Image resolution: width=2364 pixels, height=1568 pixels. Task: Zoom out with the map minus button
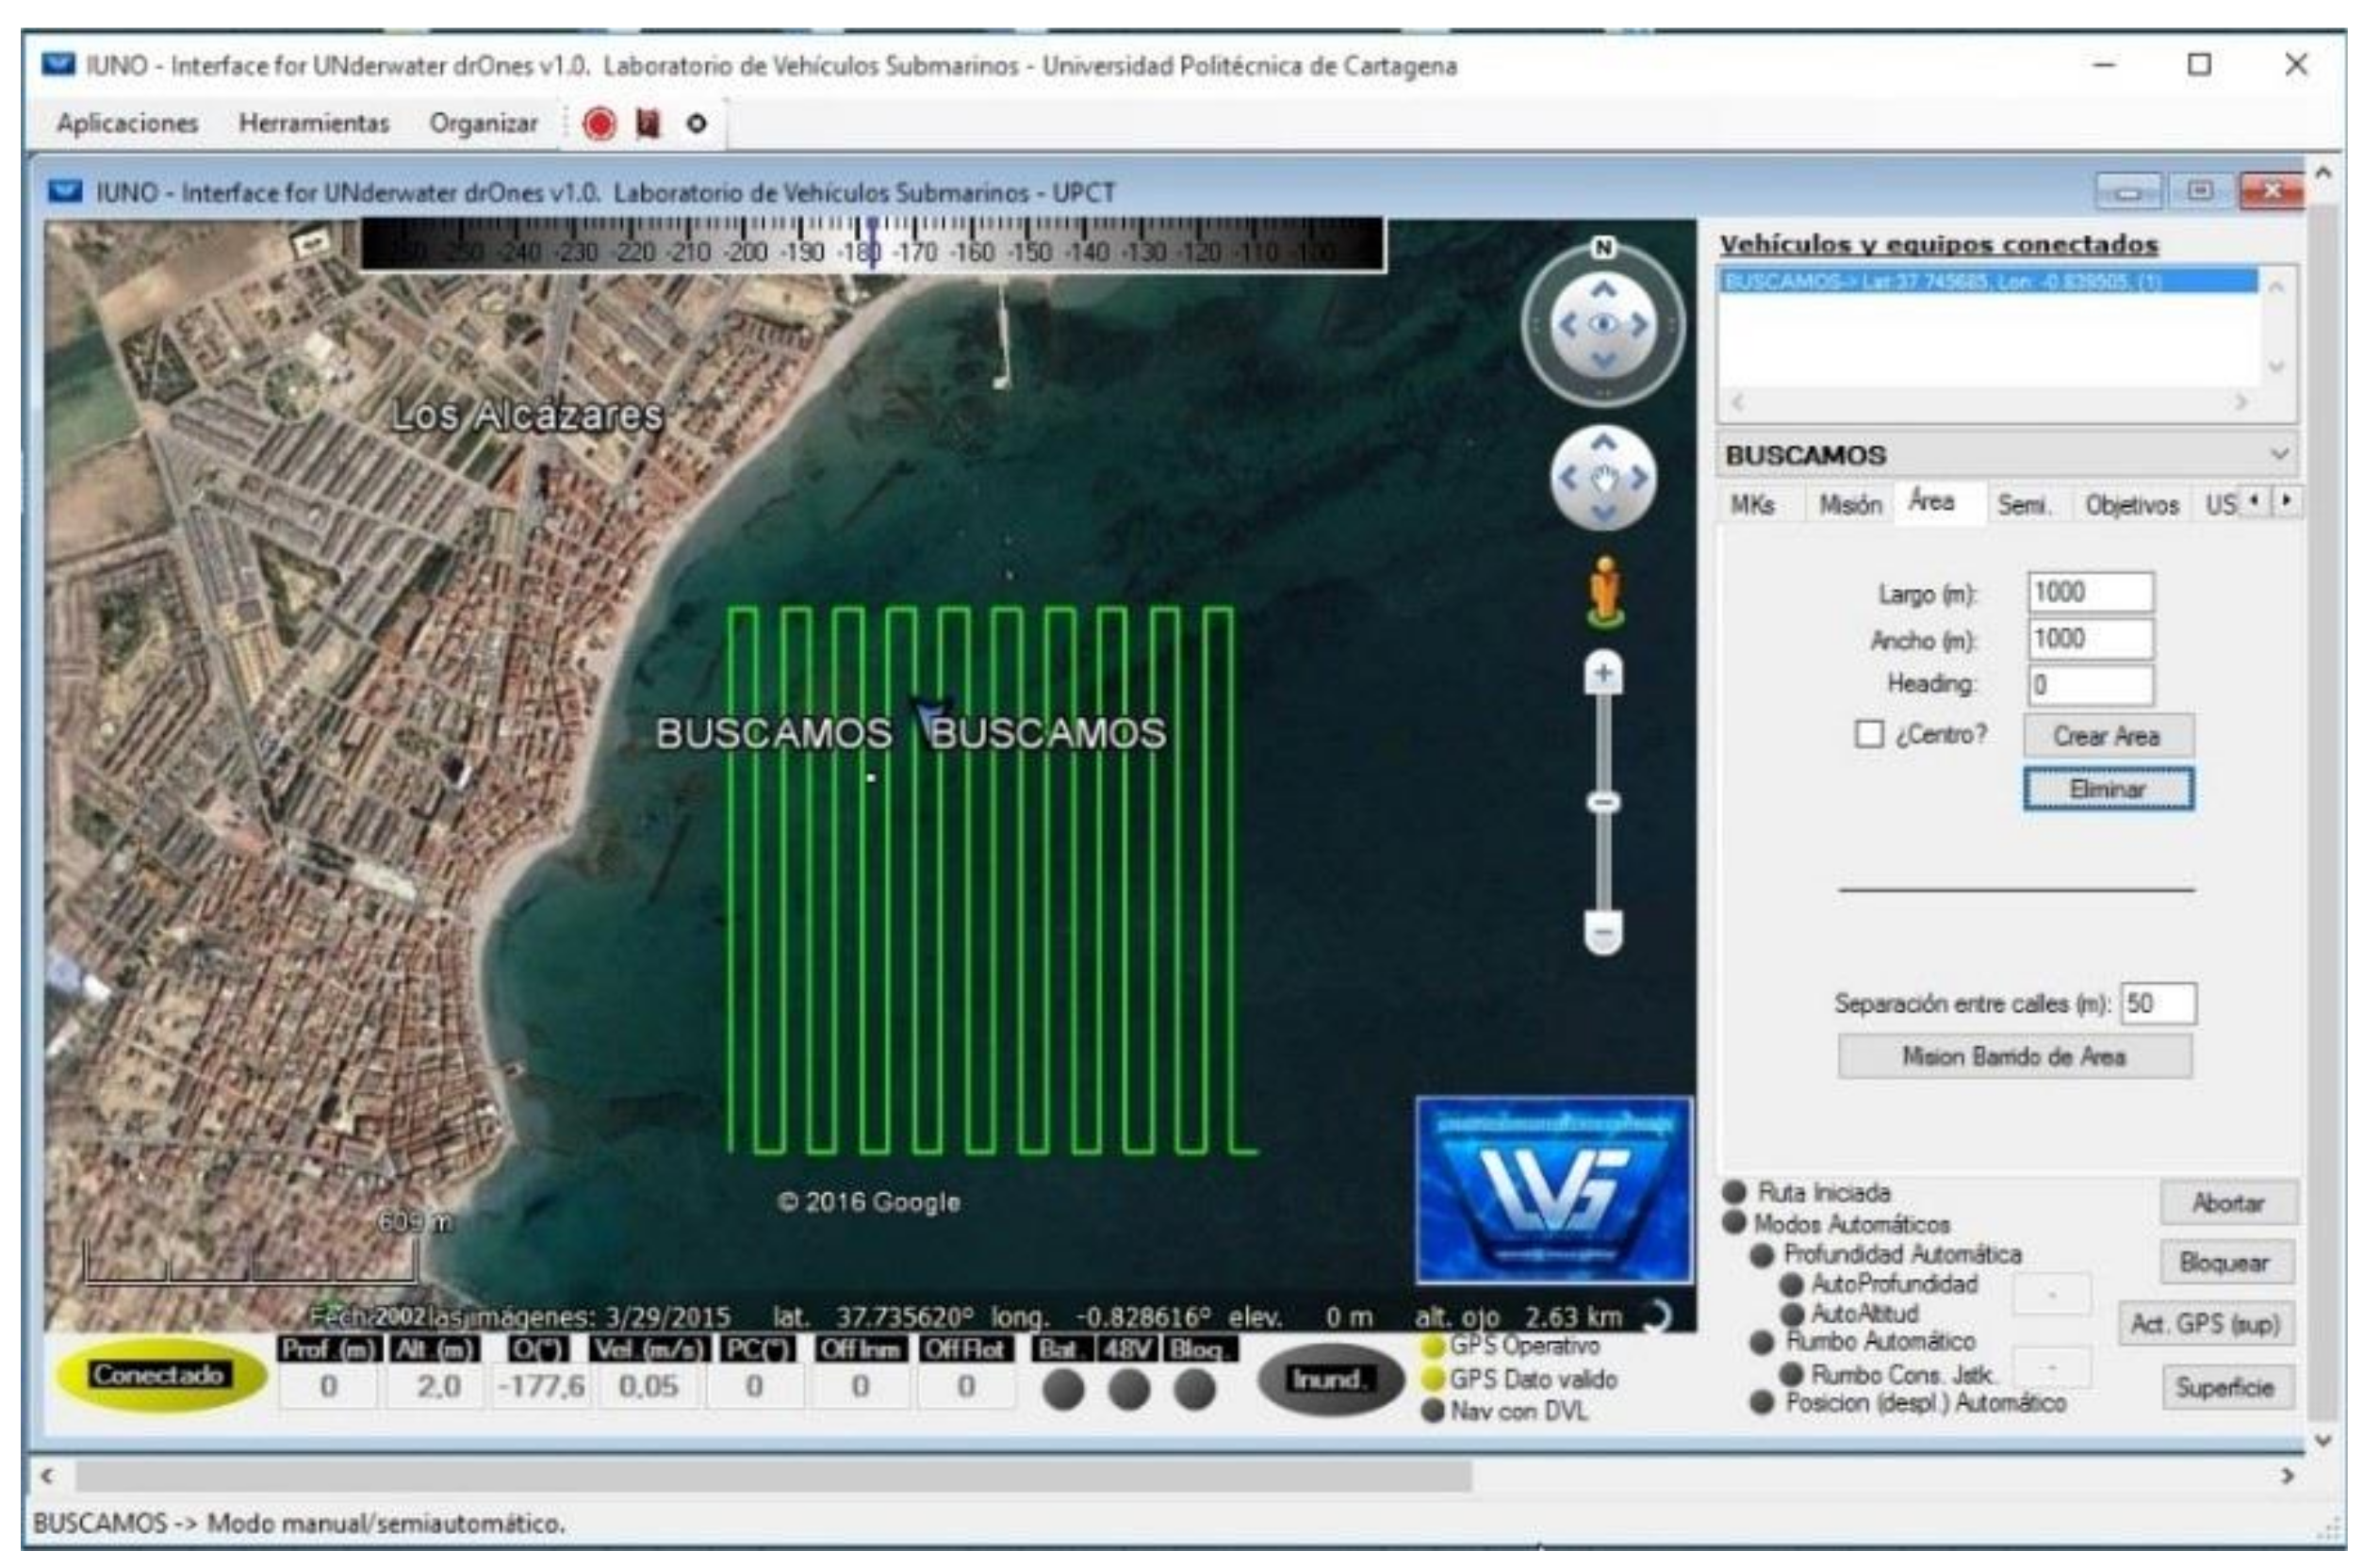tap(1603, 934)
